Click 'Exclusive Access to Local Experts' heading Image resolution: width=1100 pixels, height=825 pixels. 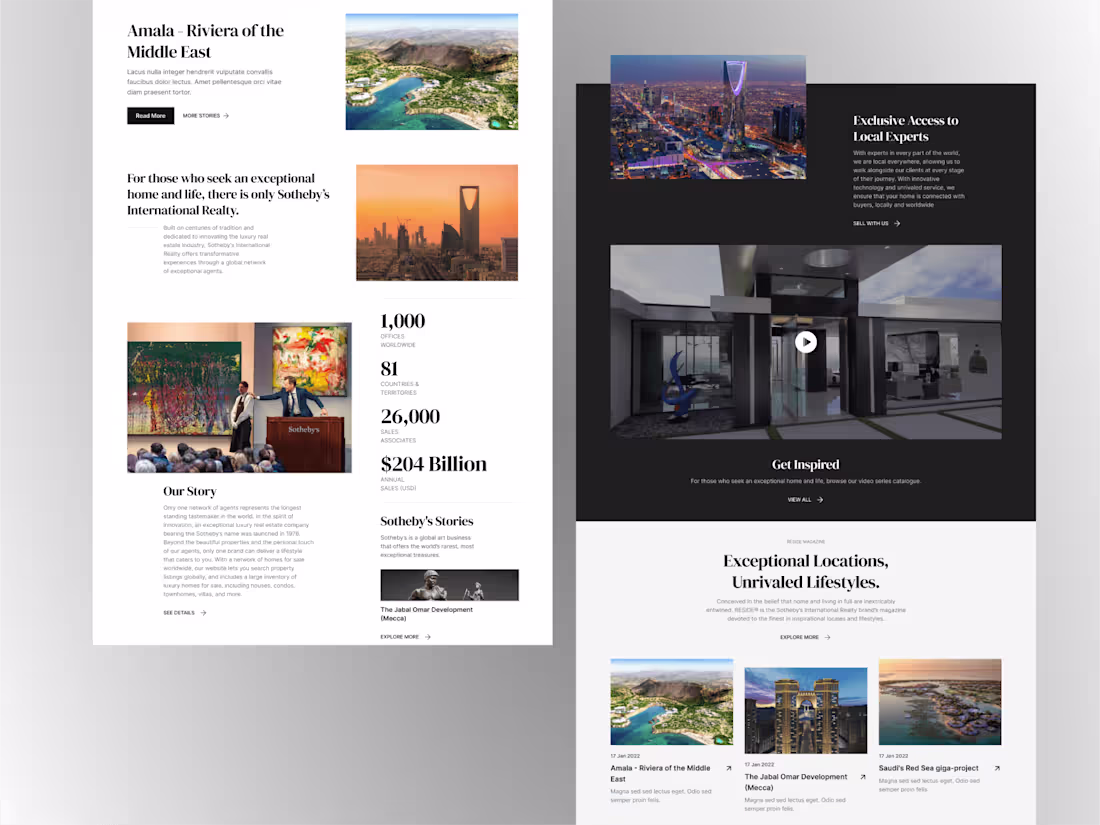pos(906,128)
